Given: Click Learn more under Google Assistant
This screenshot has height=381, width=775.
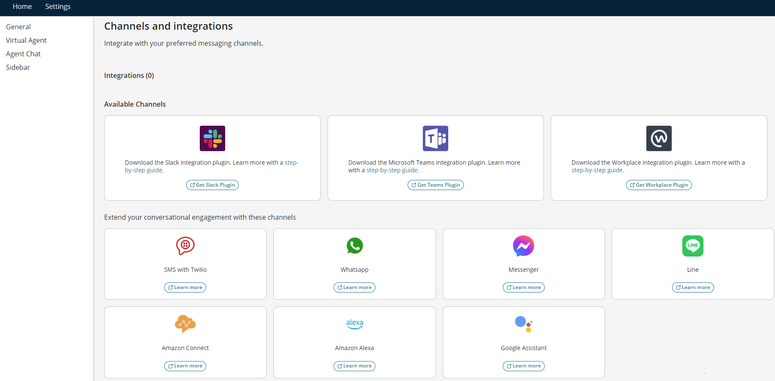Looking at the screenshot, I should 523,366.
